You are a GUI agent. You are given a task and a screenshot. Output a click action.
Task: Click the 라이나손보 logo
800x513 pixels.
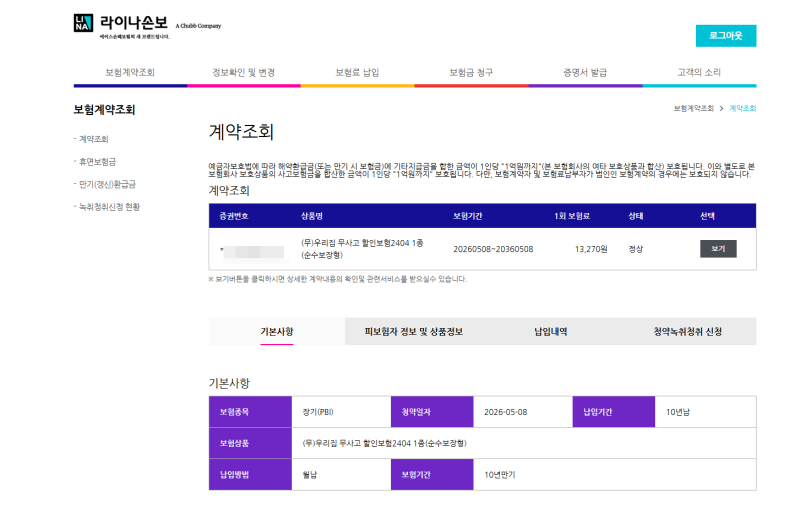coord(121,26)
